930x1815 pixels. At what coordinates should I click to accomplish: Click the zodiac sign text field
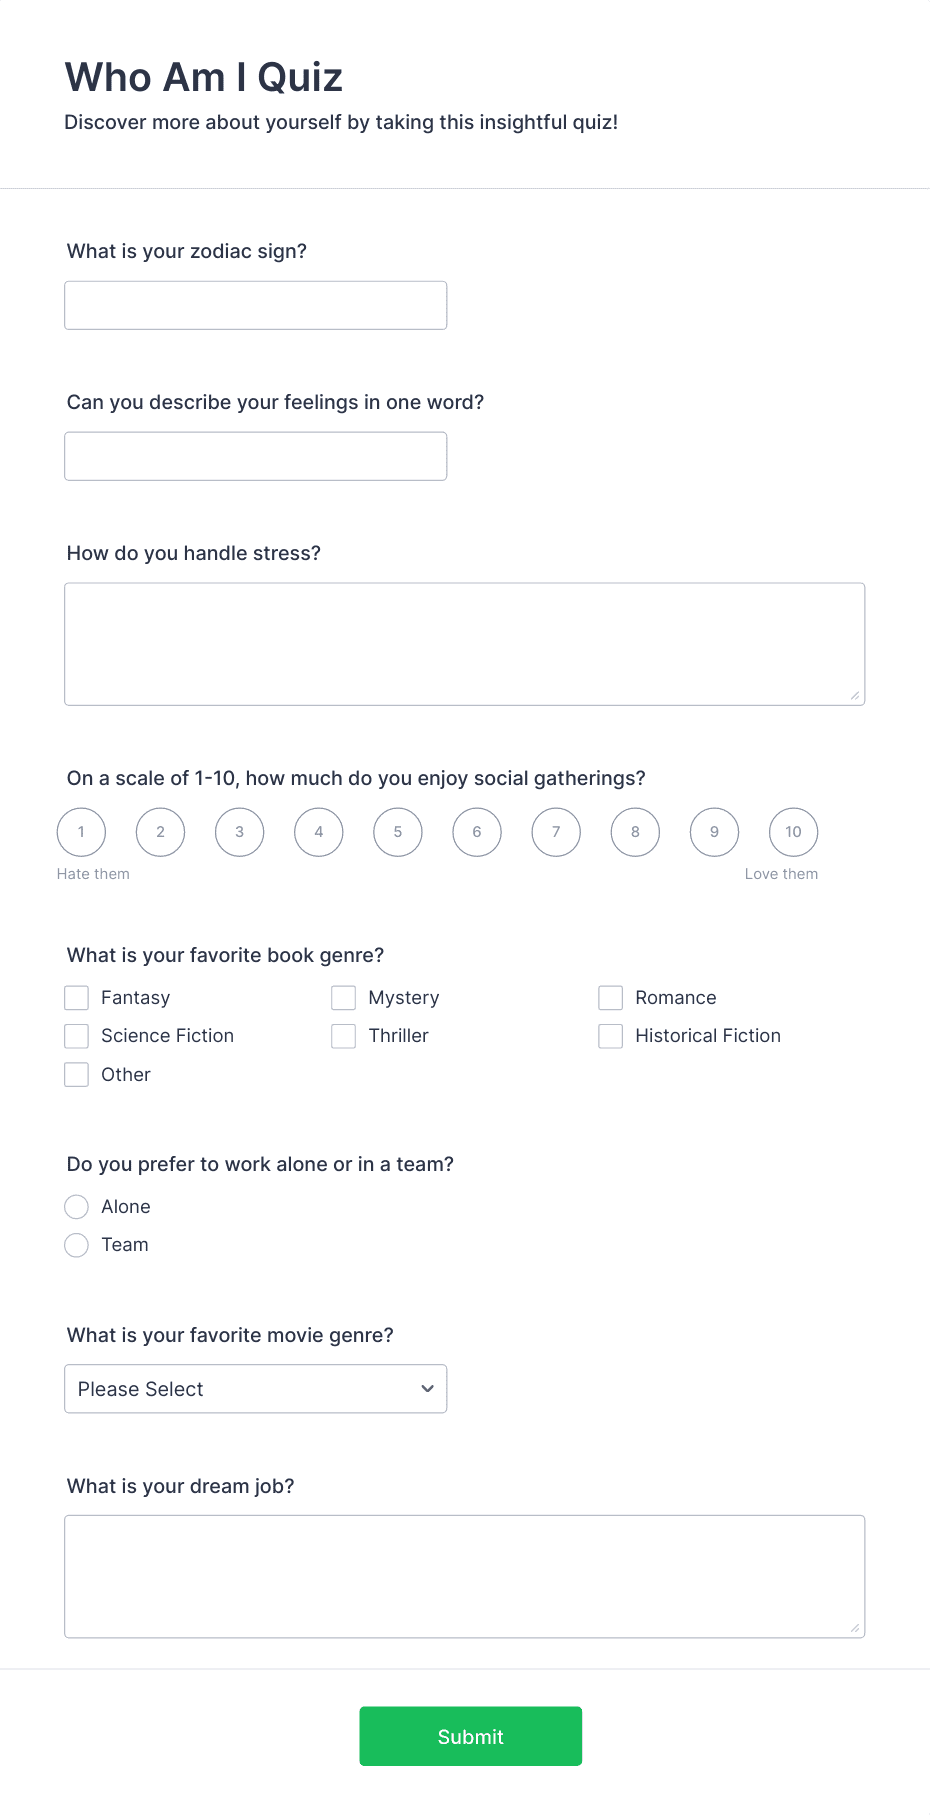tap(255, 305)
